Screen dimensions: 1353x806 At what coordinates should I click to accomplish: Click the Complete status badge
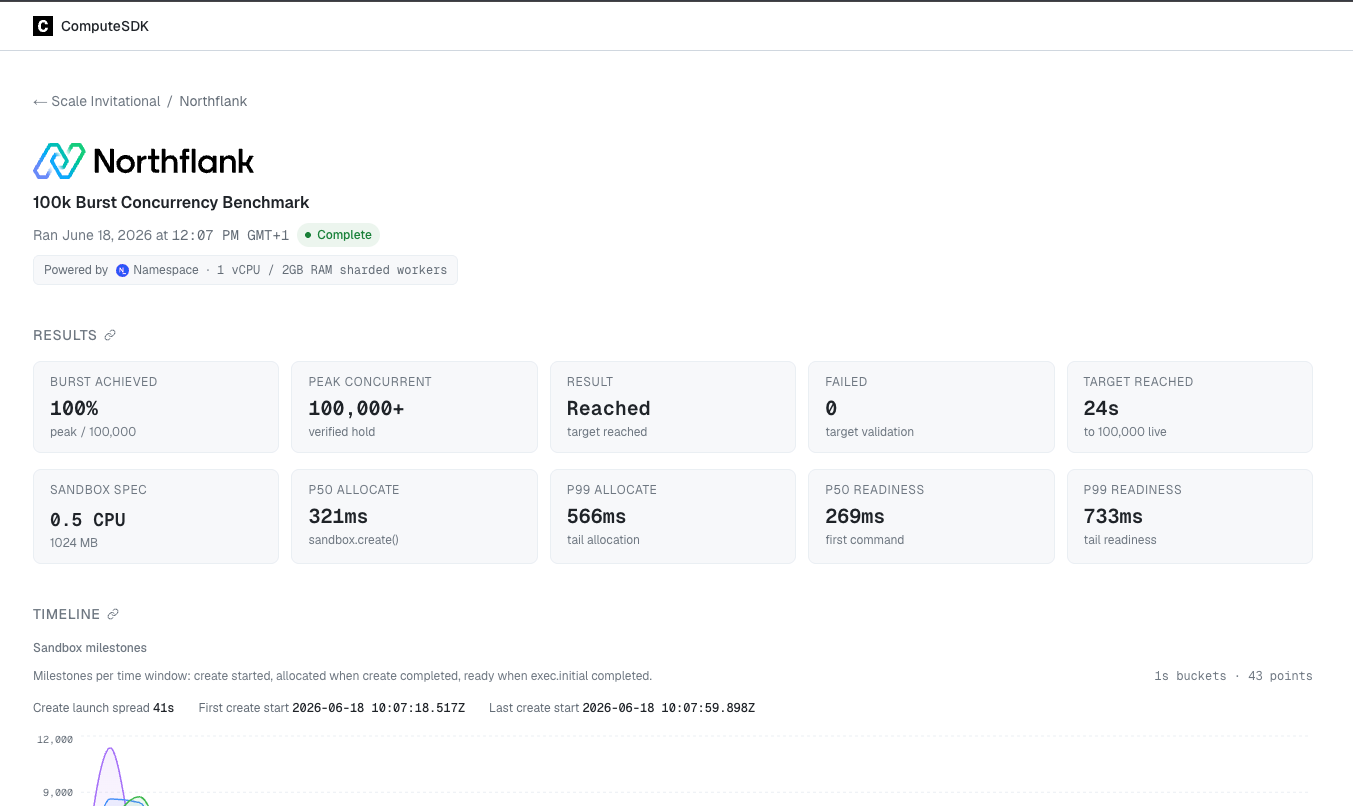coord(338,235)
